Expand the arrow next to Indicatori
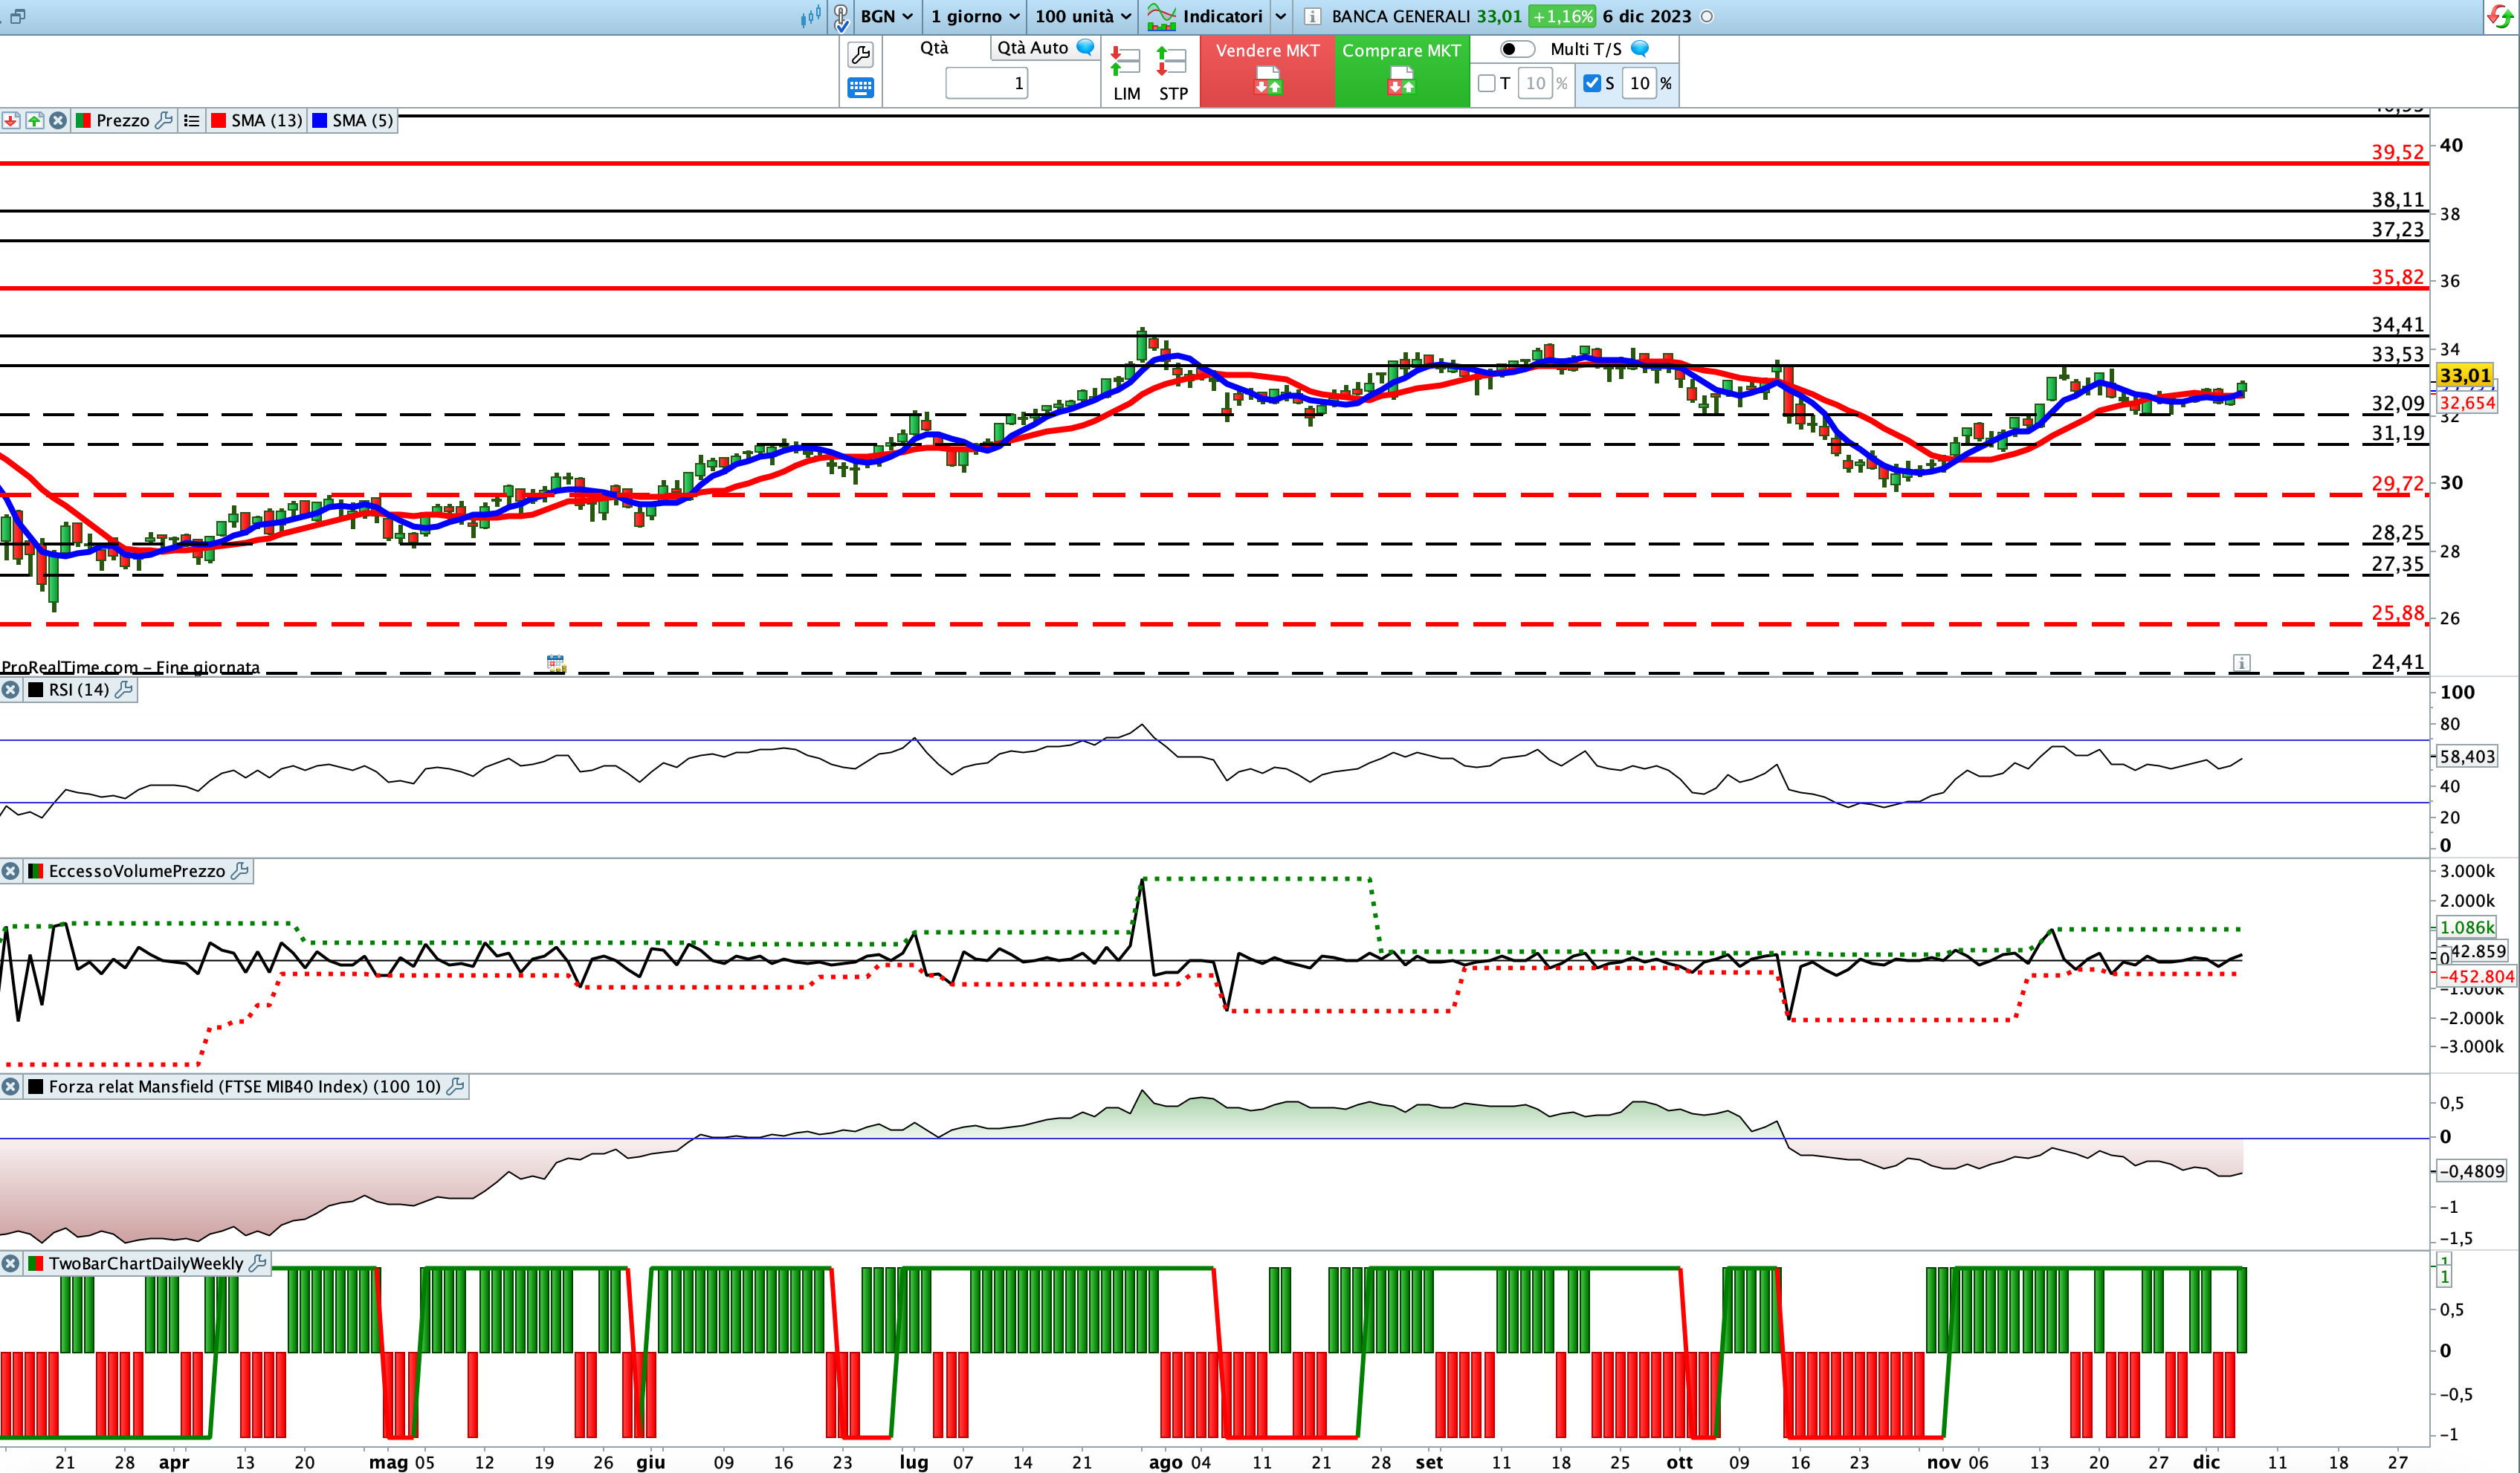The height and width of the screenshot is (1473, 2520). [x=1280, y=16]
